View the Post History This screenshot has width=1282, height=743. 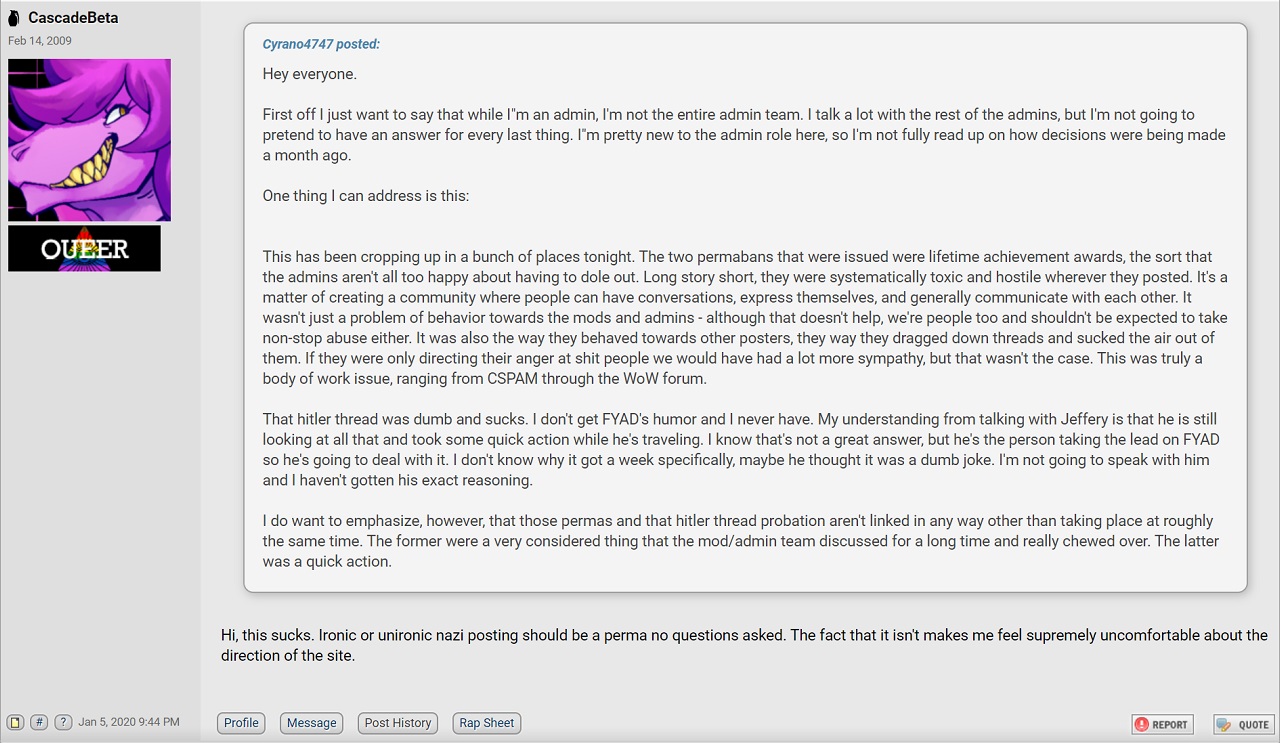(x=398, y=723)
